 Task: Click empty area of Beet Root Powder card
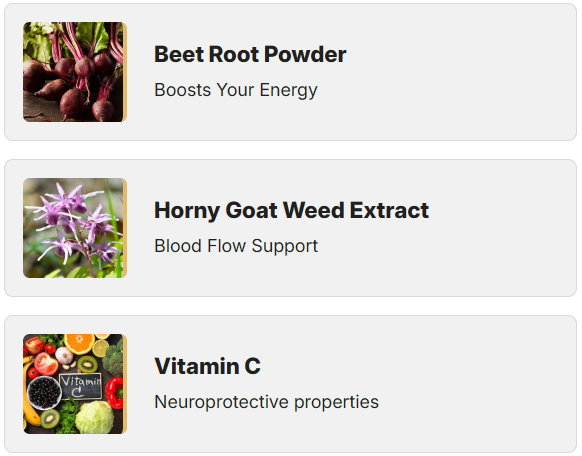(x=464, y=72)
